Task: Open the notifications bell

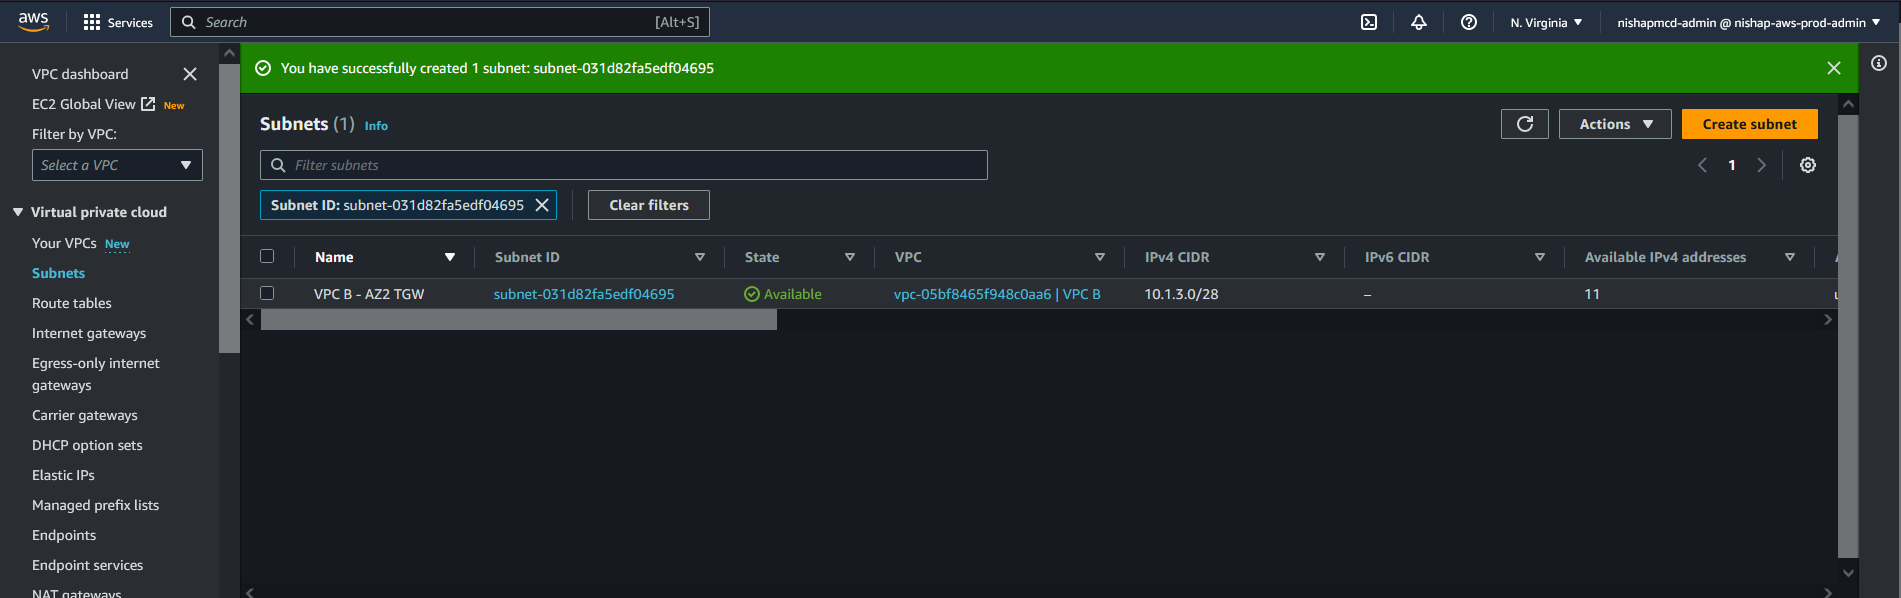Action: [x=1419, y=22]
